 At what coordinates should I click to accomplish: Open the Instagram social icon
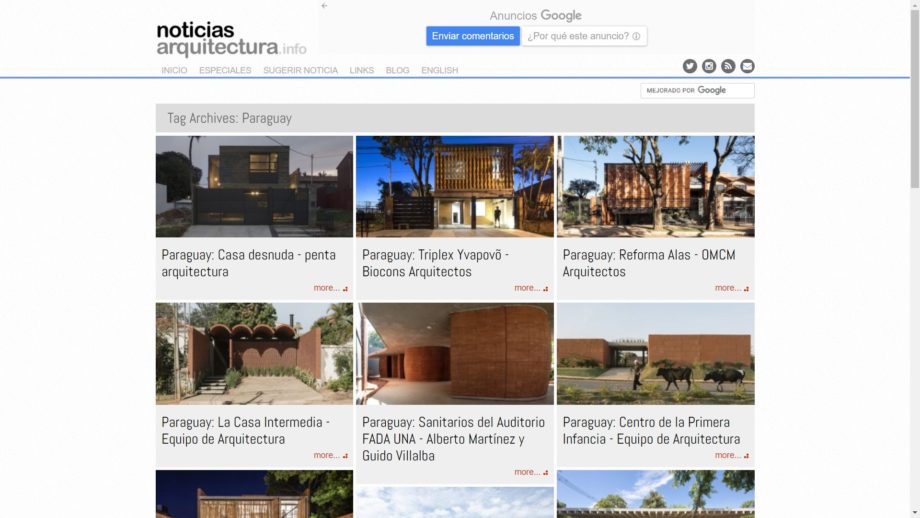tap(709, 66)
